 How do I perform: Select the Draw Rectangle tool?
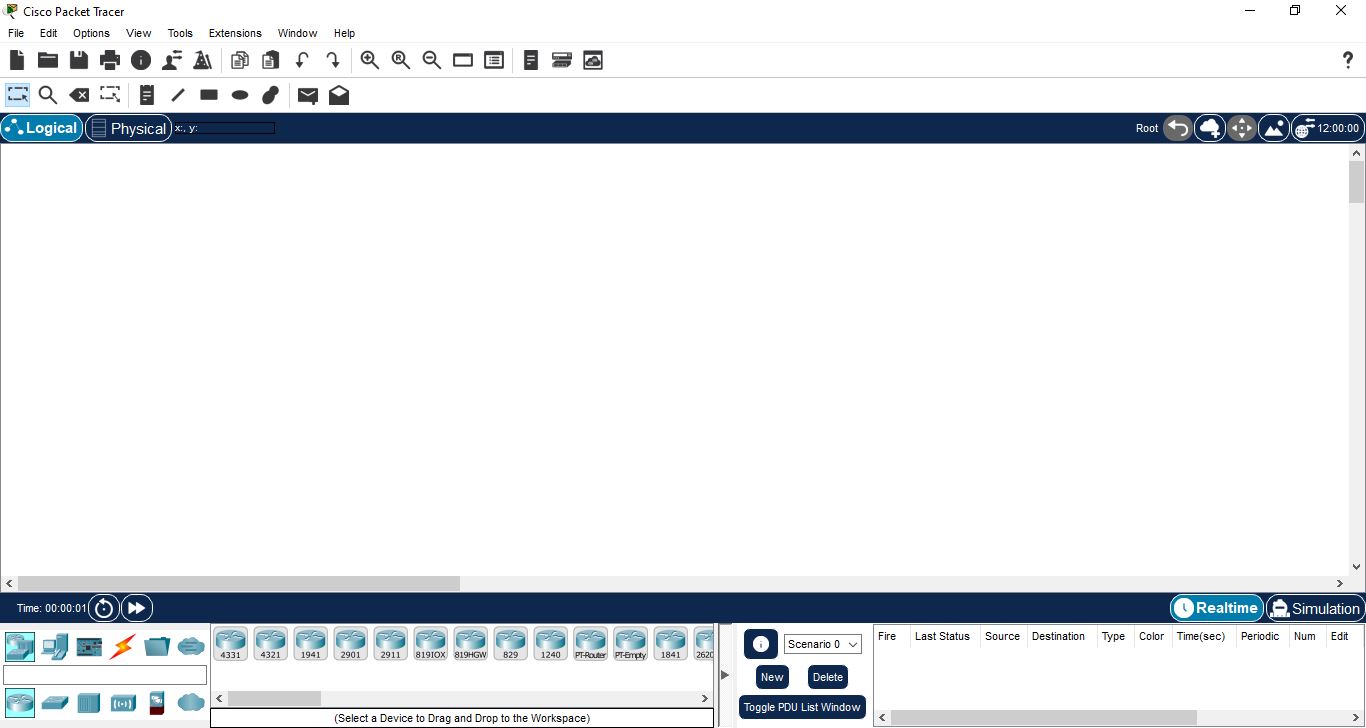209,95
